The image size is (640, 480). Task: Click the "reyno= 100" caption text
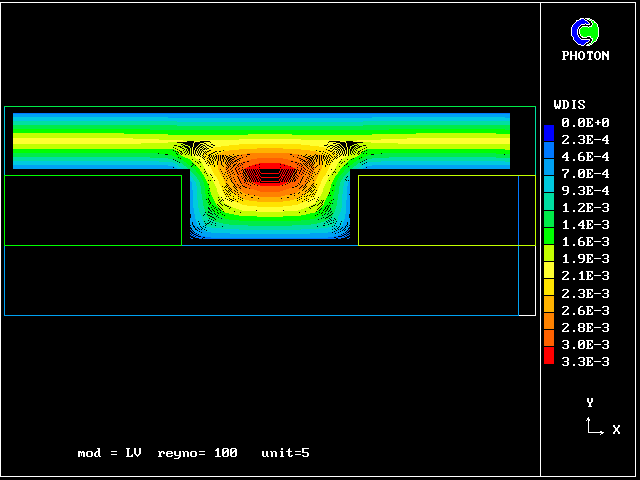[197, 453]
